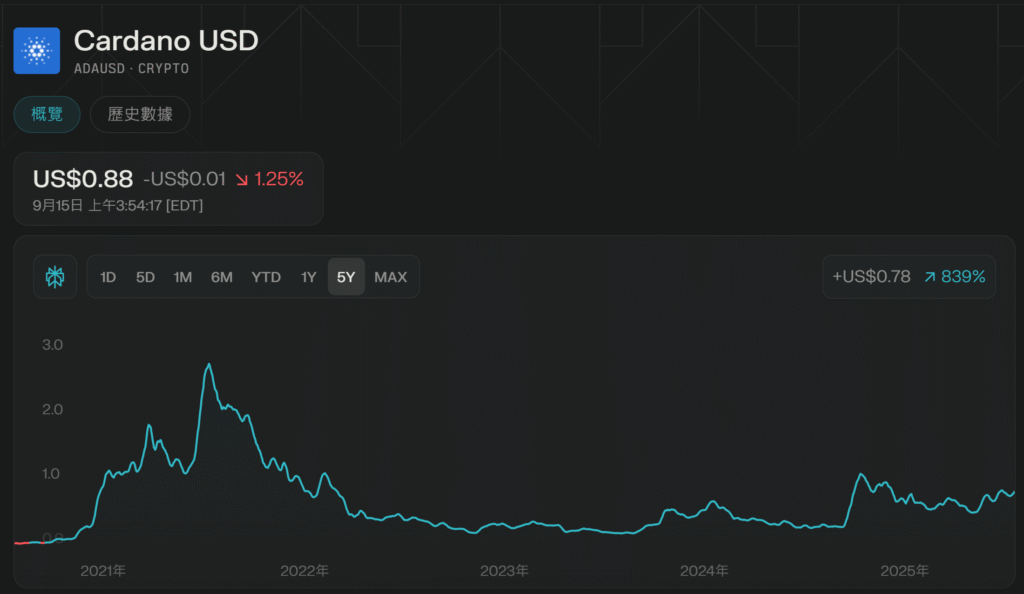Click the red down-arrow price change icon
The width and height of the screenshot is (1024, 594).
(242, 180)
